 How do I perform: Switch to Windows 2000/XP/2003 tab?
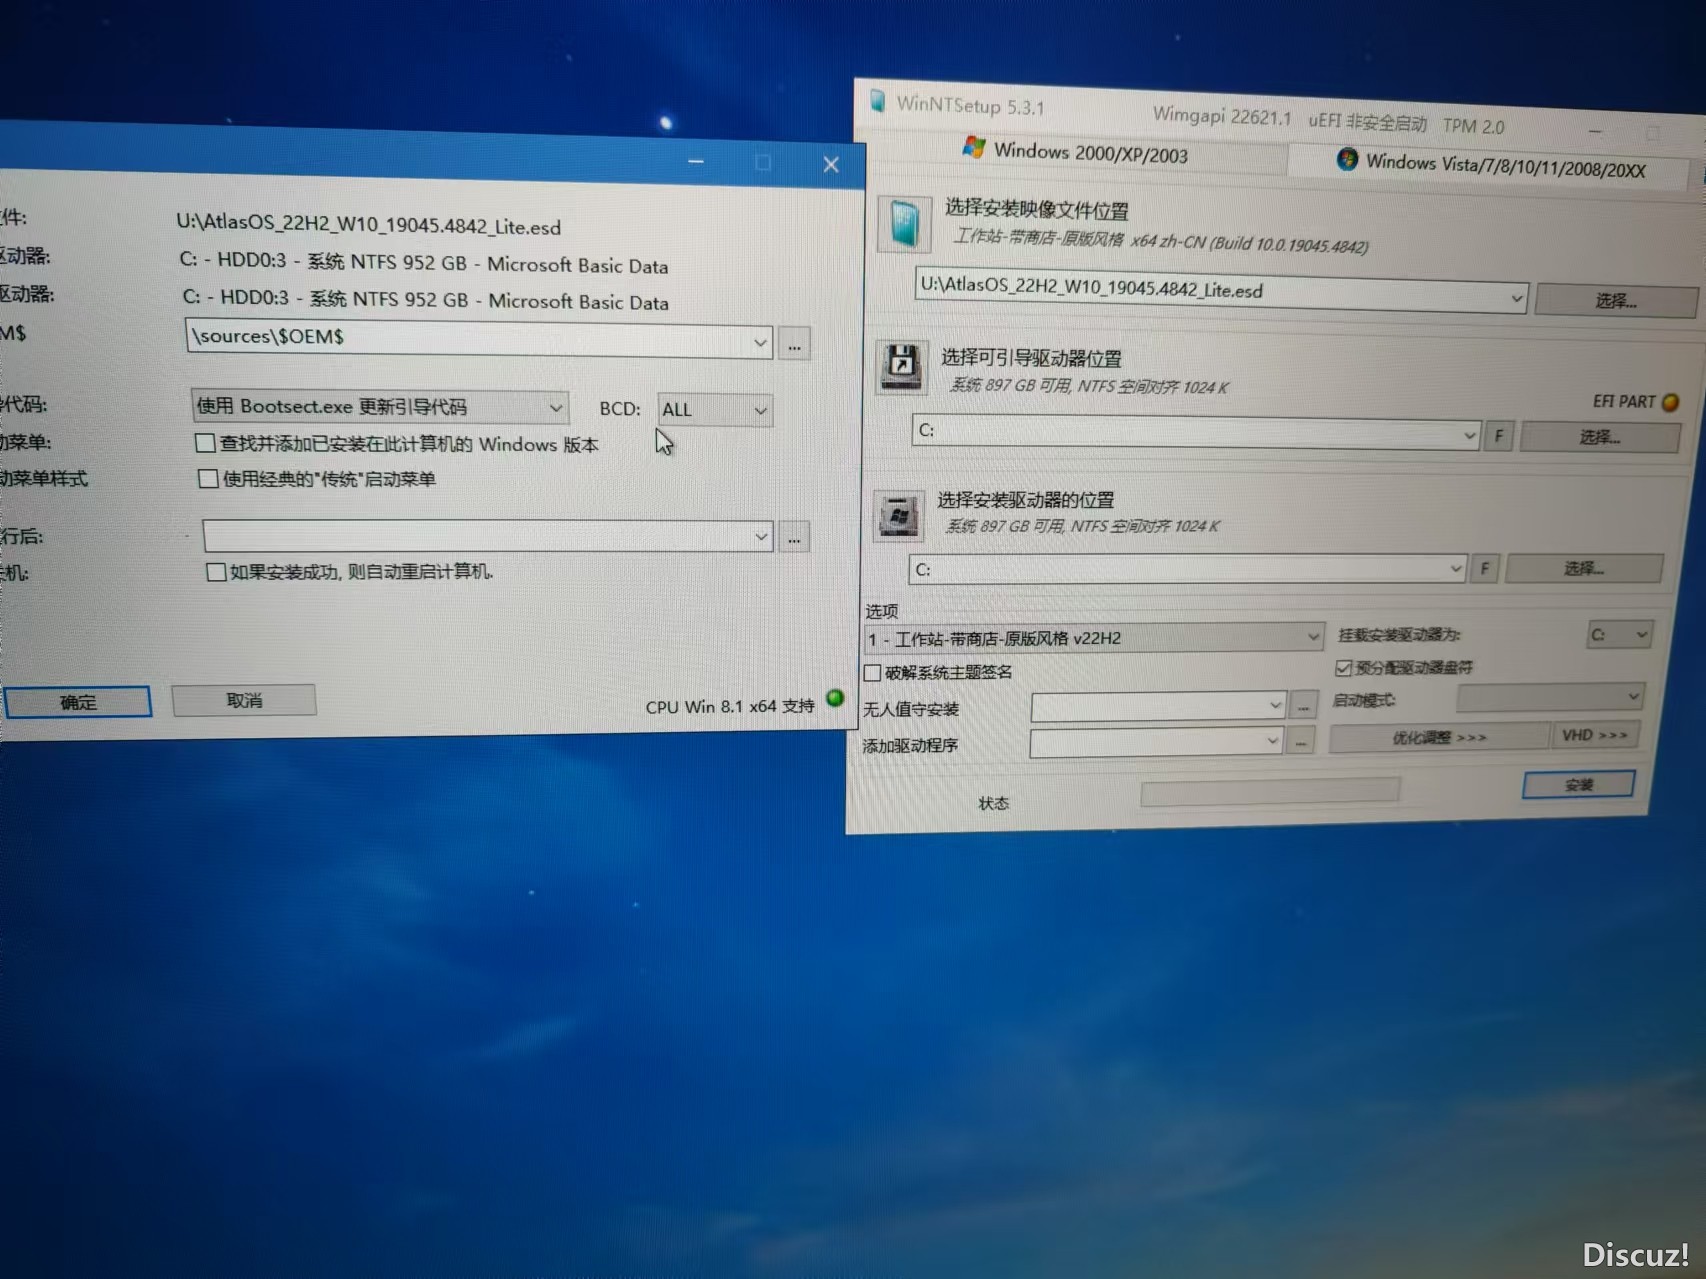coord(1076,152)
